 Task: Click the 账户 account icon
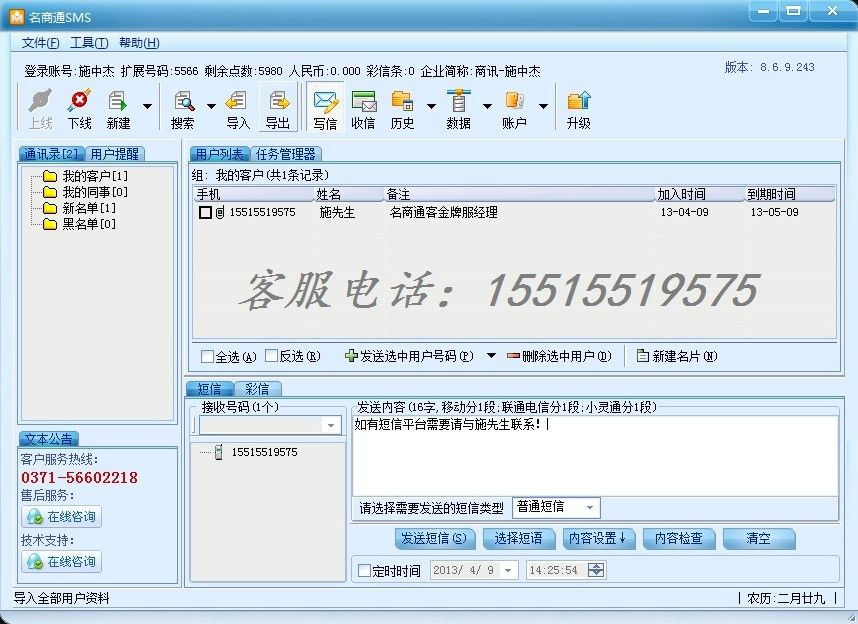(x=514, y=108)
